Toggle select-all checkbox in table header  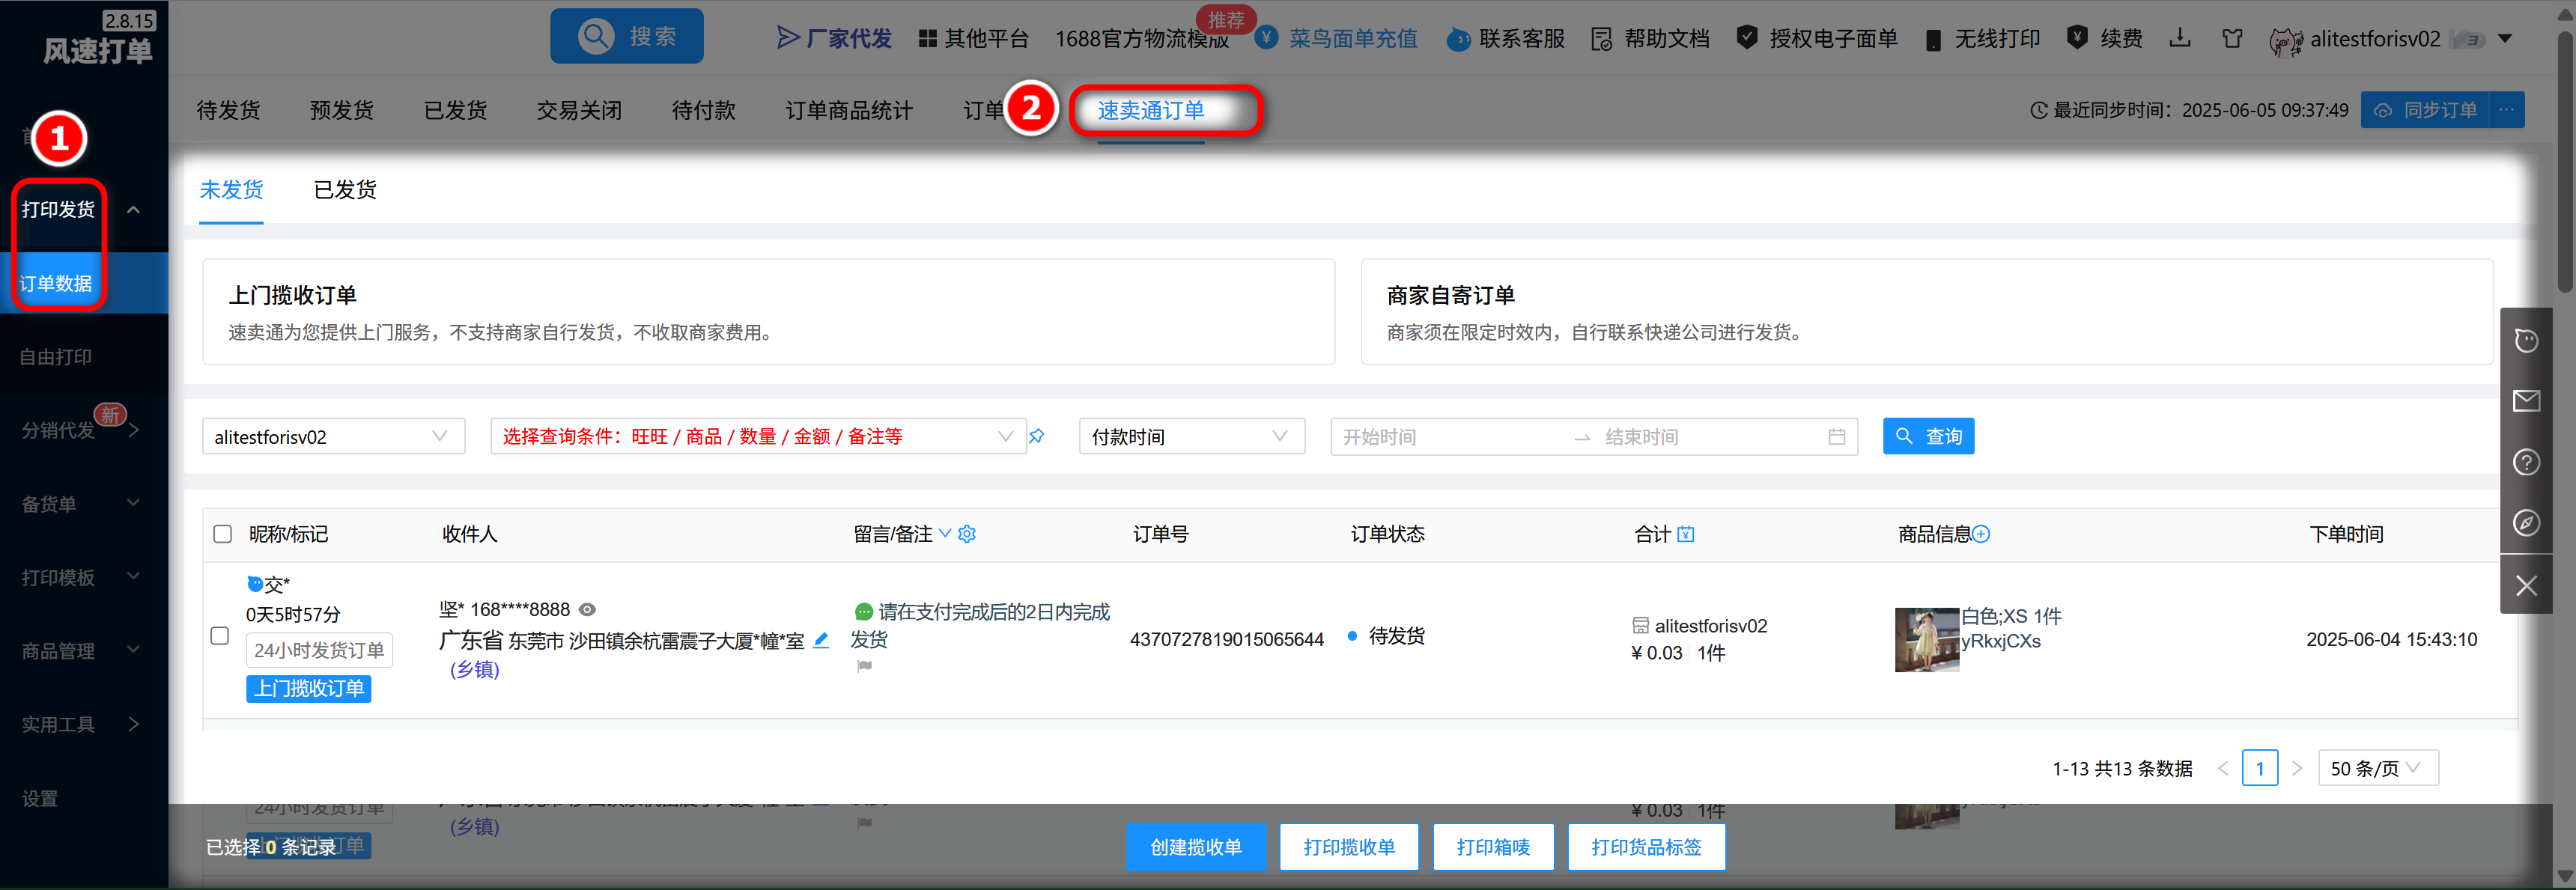point(222,534)
